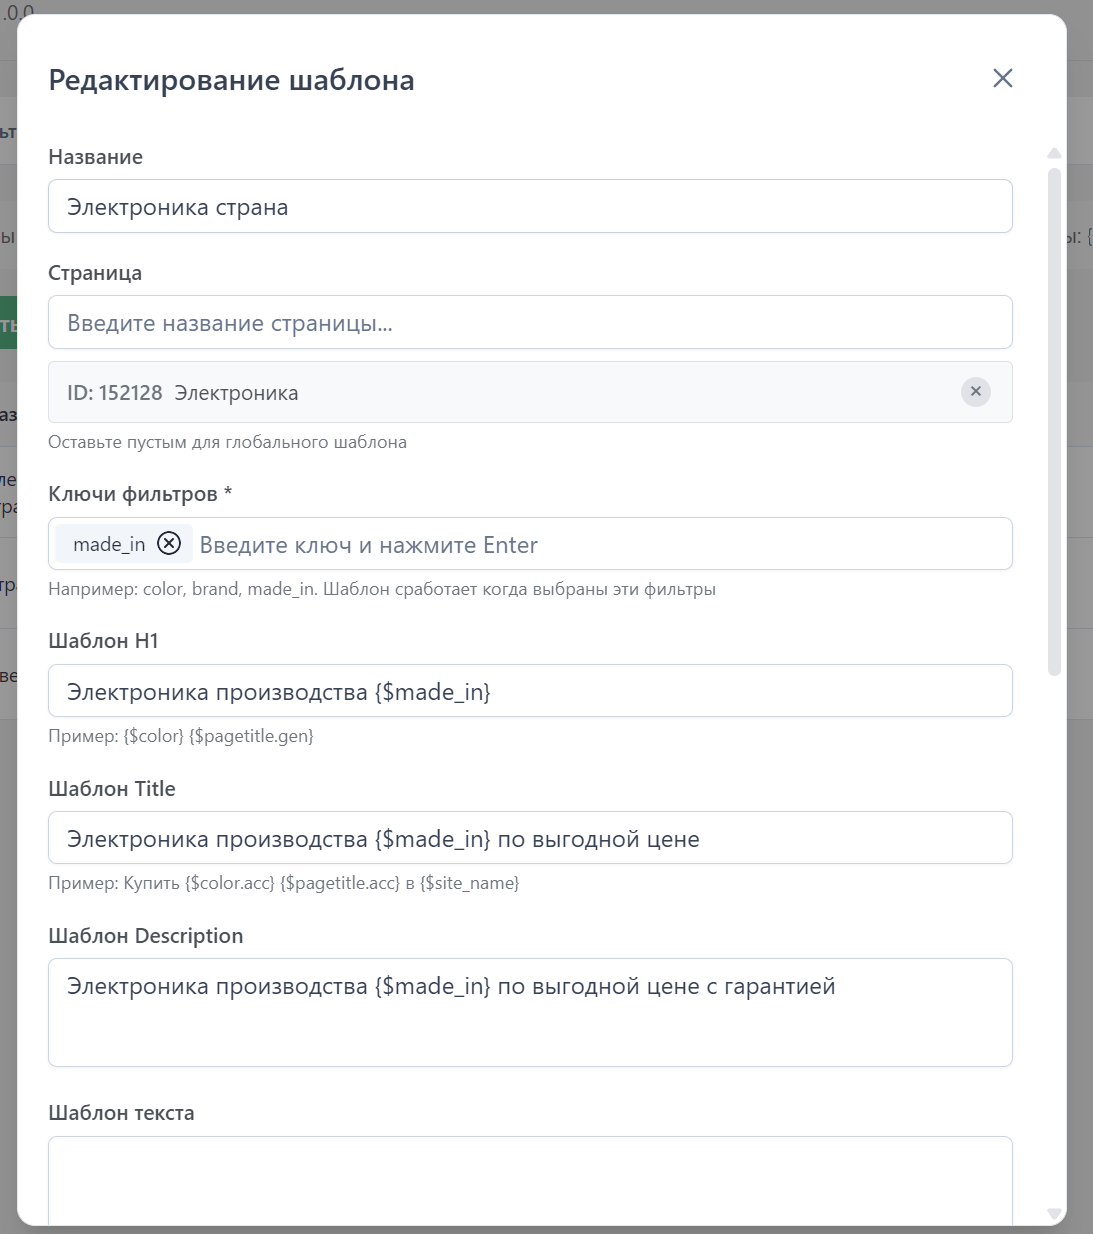The width and height of the screenshot is (1093, 1234).
Task: Click the page name search input
Action: pyautogui.click(x=530, y=323)
